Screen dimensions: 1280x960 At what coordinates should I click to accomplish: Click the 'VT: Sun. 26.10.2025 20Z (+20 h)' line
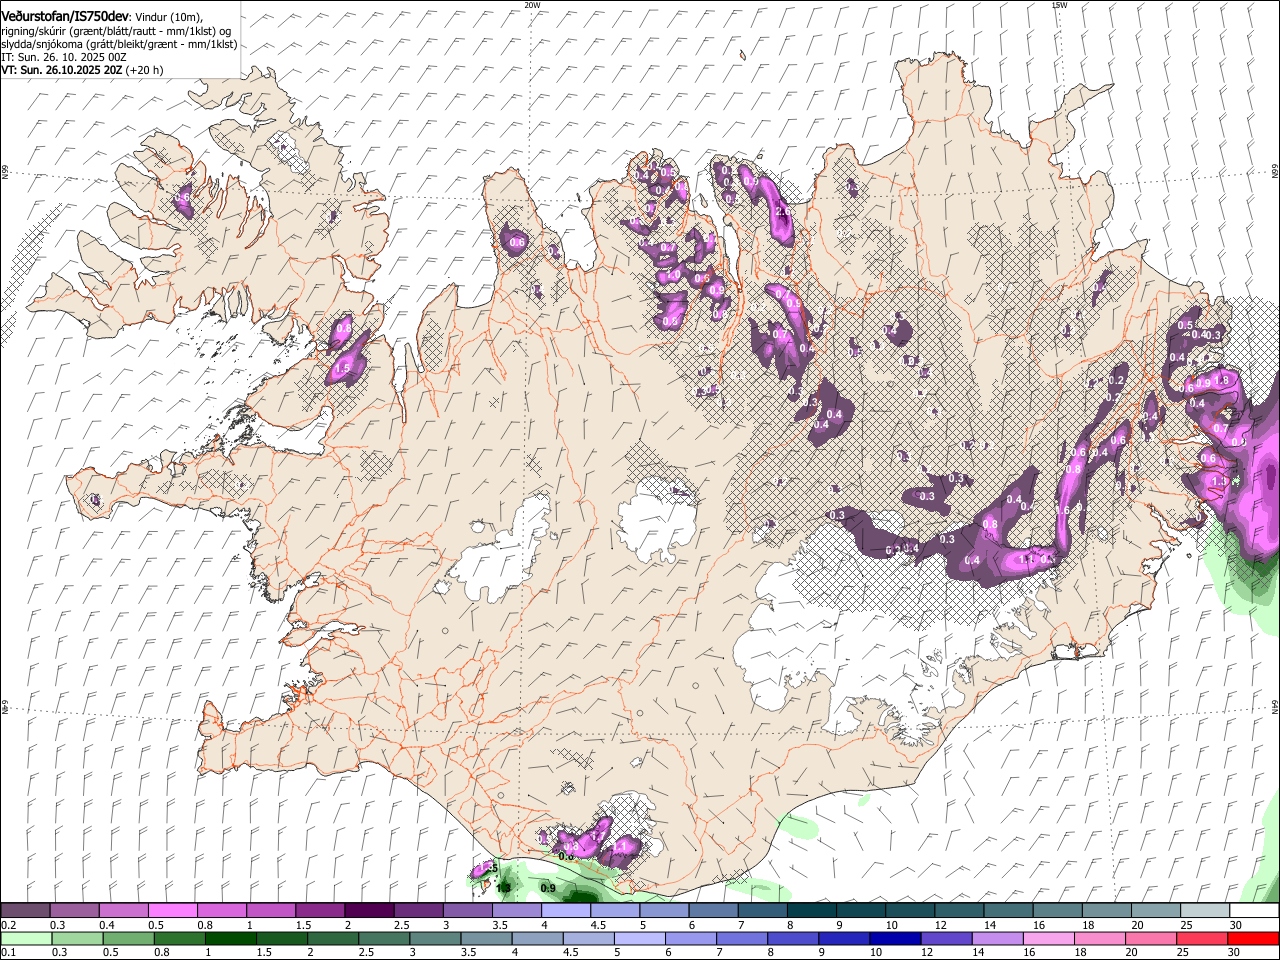82,70
